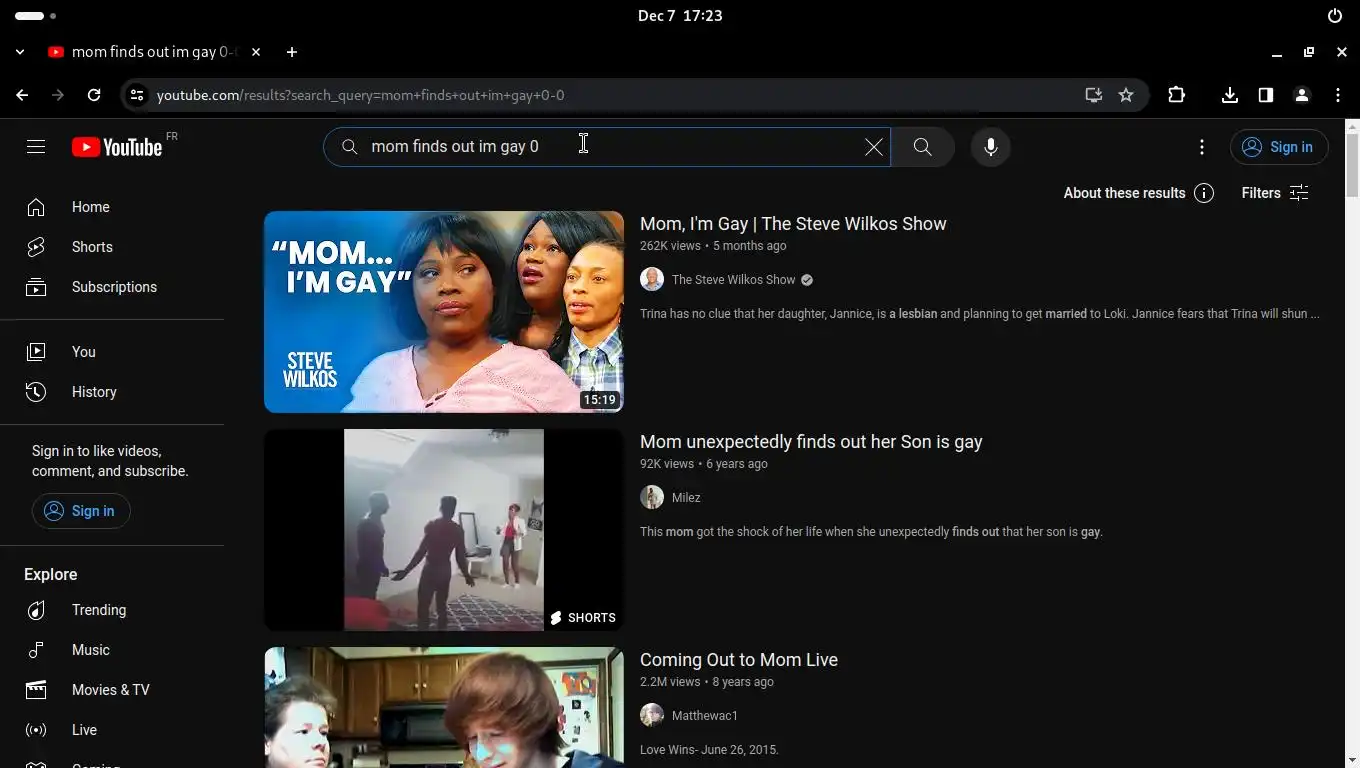The image size is (1360, 768).
Task: Open Trending under Explore
Action: click(112, 610)
